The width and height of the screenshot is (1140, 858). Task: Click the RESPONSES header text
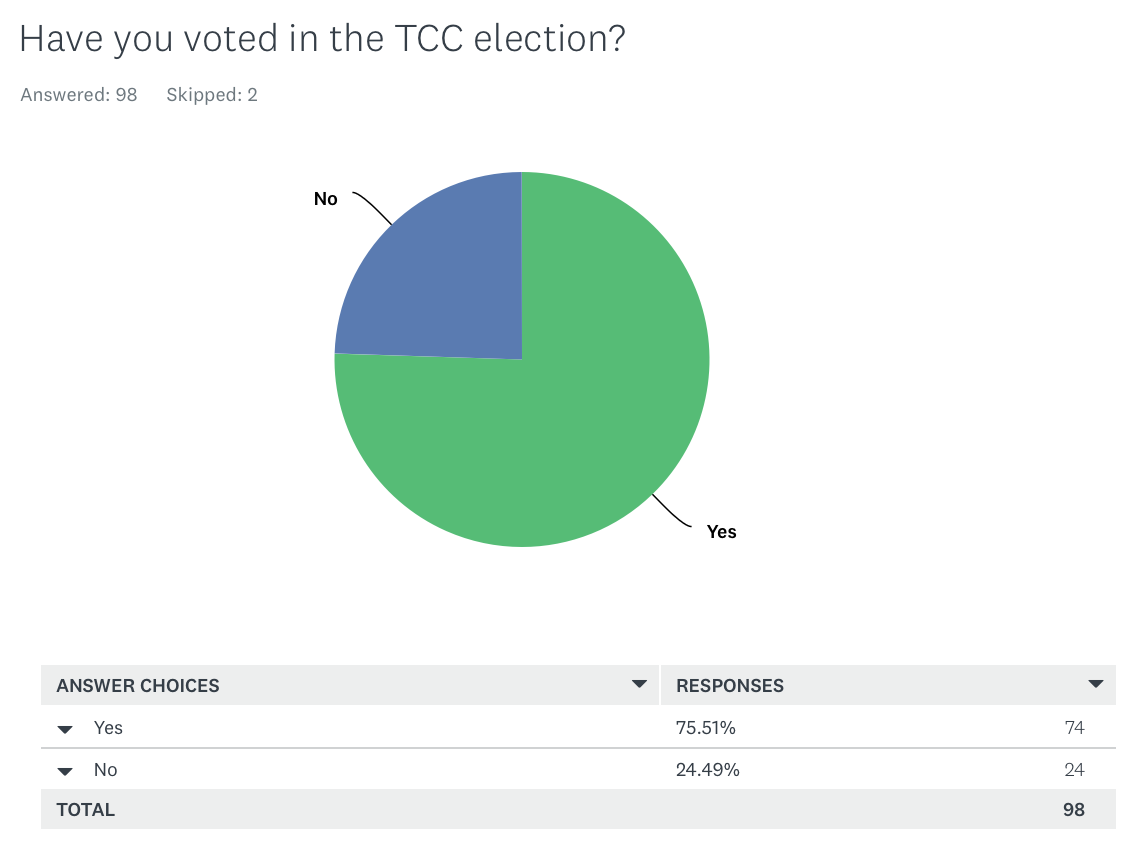tap(730, 686)
